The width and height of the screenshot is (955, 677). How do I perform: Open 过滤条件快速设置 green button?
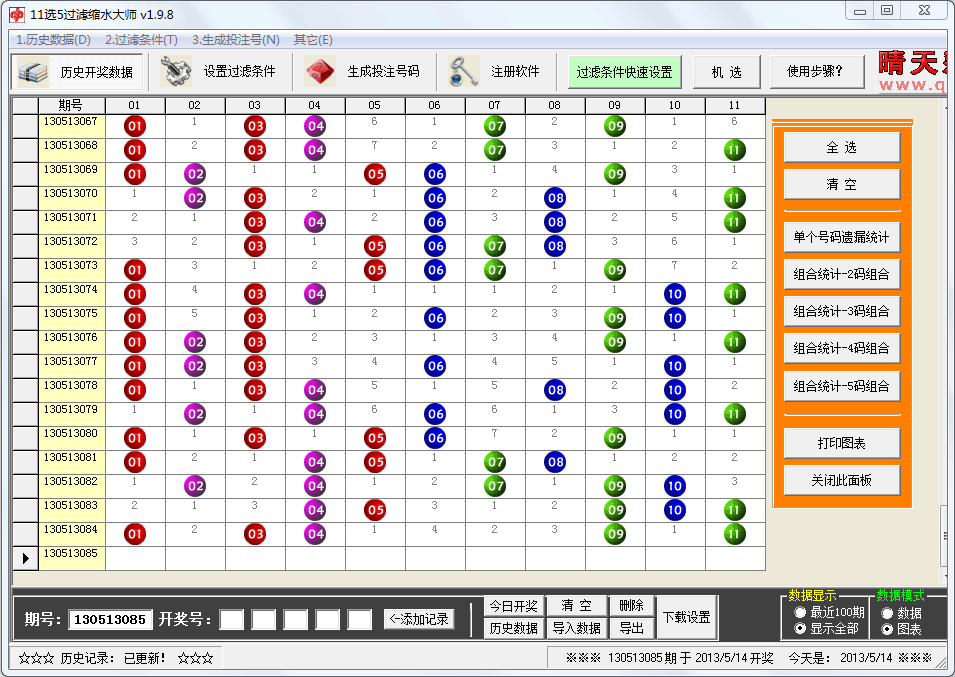click(x=624, y=72)
